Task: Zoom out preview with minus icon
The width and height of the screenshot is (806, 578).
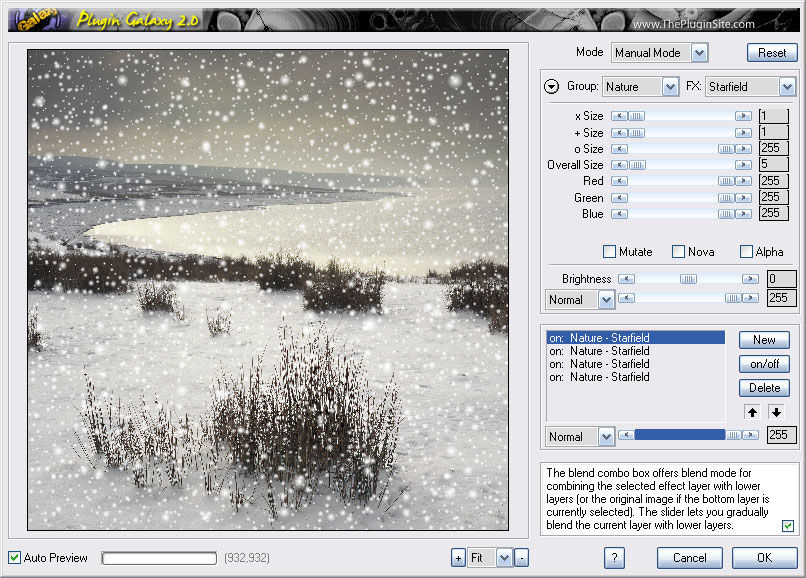Action: click(521, 558)
